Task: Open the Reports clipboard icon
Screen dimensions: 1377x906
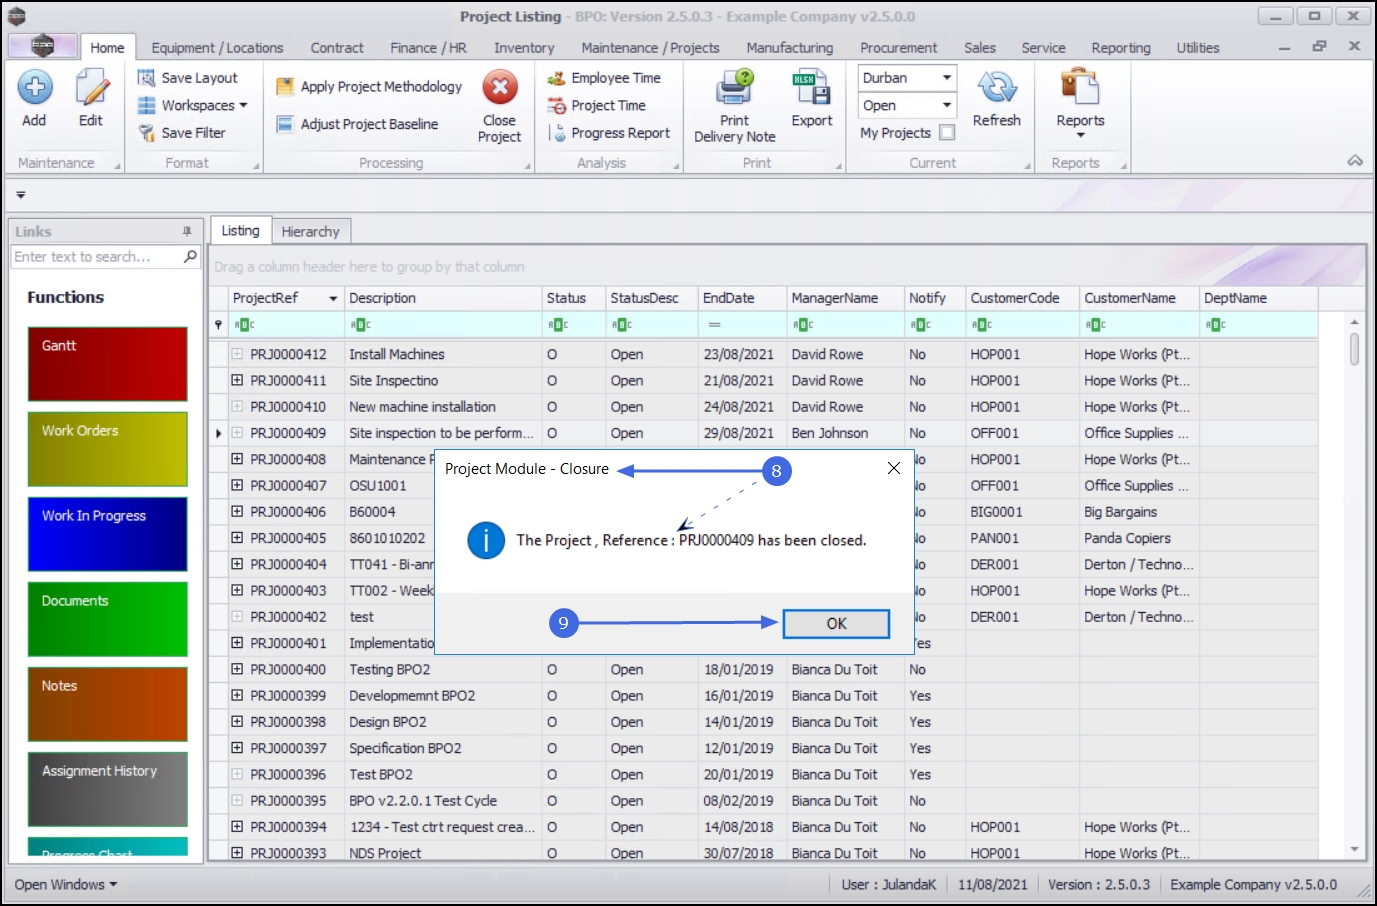Action: [x=1080, y=88]
